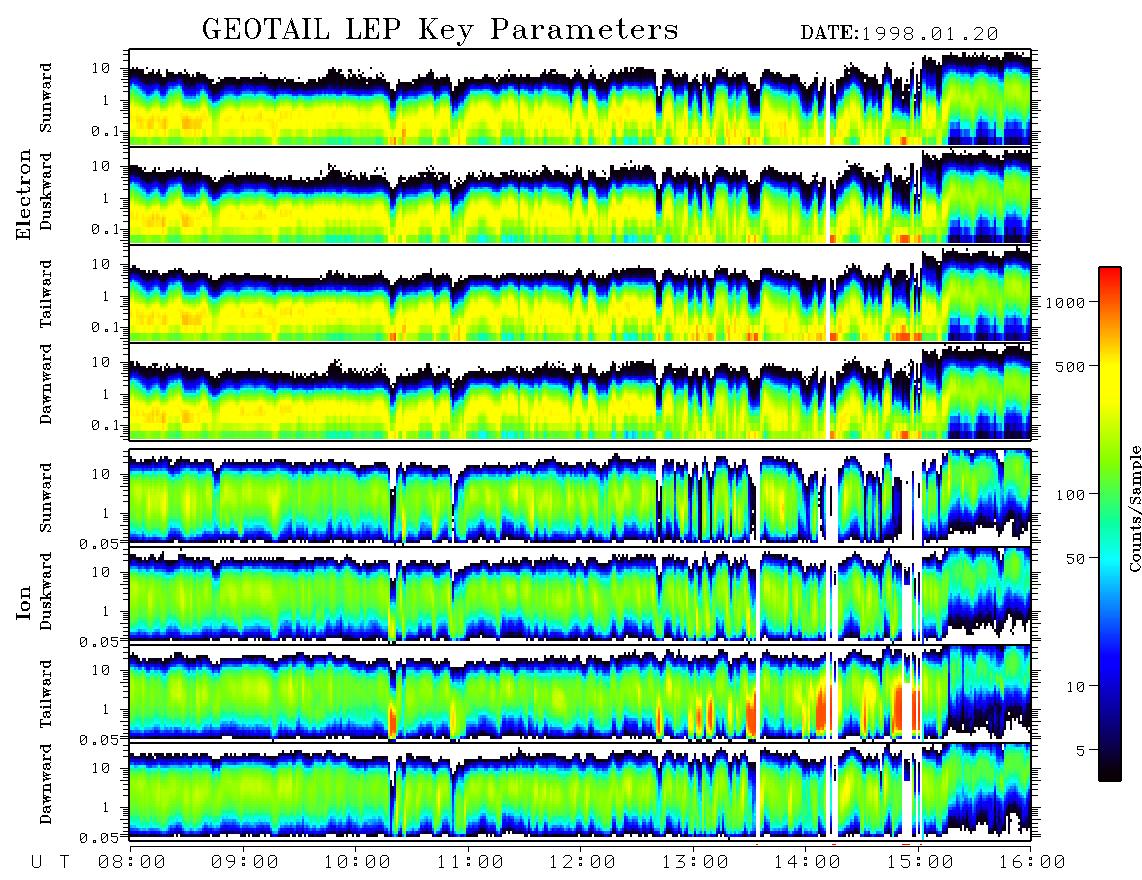Select the electron 'Dawnward' panel label
Viewport: 1142px width, 880px height.
point(46,384)
